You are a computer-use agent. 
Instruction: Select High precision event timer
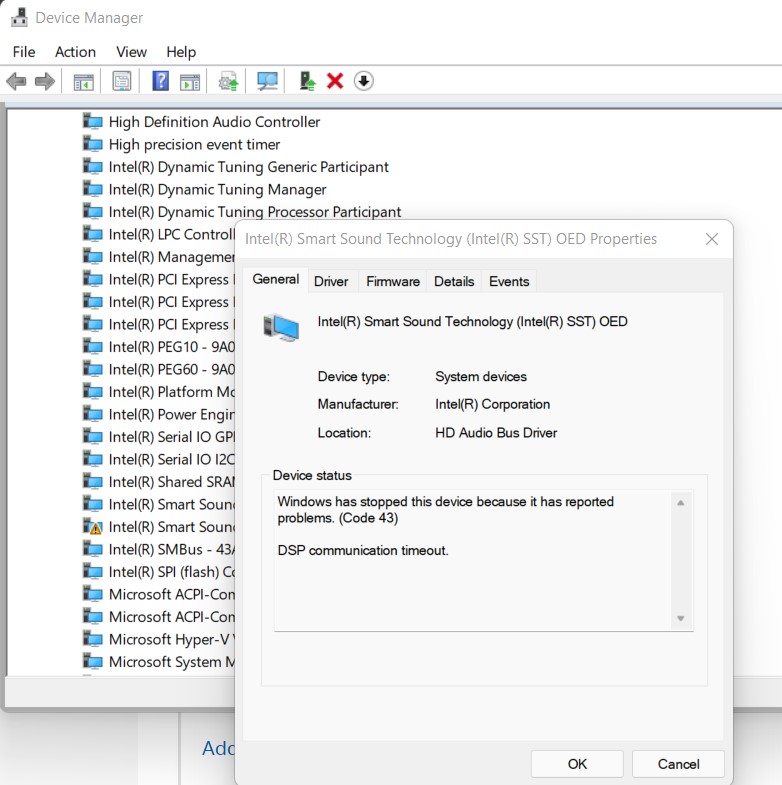194,144
